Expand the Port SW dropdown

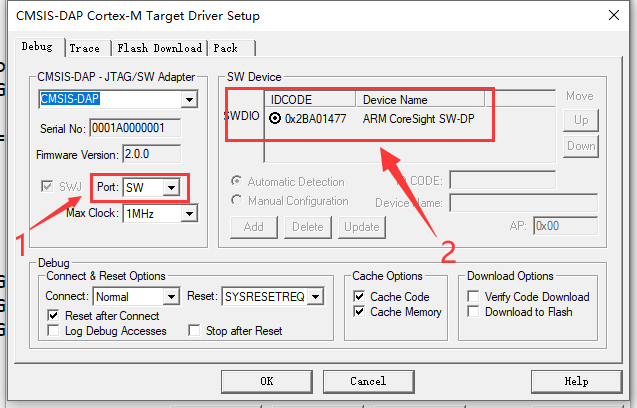(171, 188)
